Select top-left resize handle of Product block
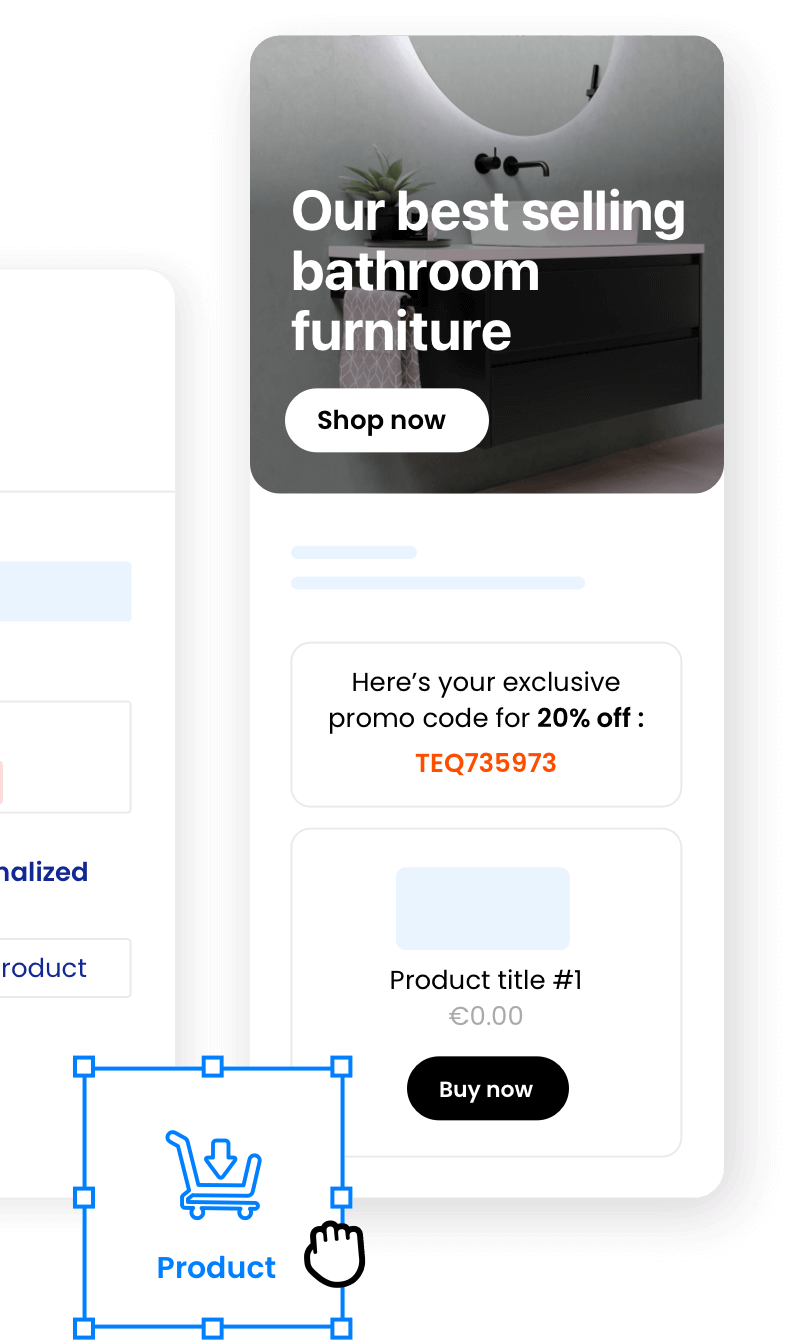 (84, 1066)
